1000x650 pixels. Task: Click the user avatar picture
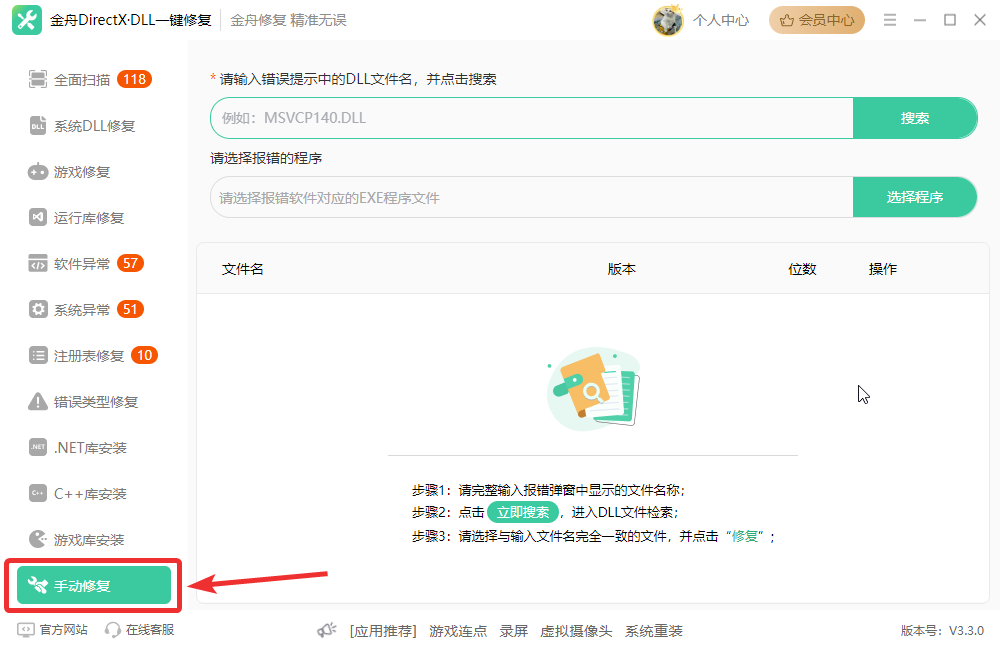668,20
